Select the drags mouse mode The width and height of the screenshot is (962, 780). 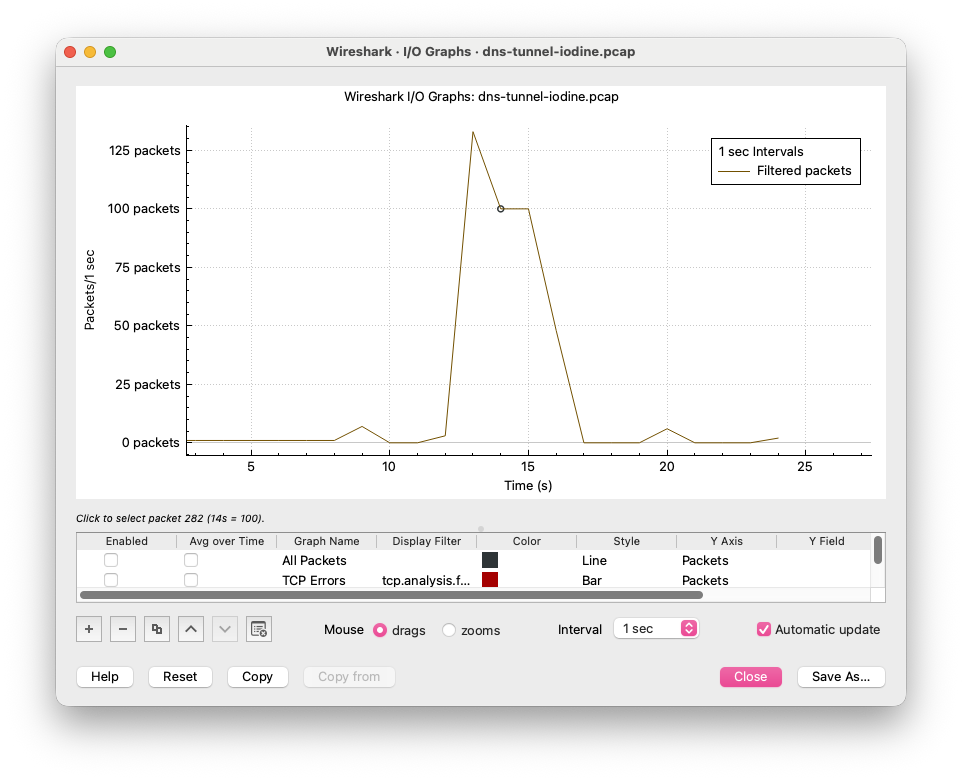pos(380,630)
